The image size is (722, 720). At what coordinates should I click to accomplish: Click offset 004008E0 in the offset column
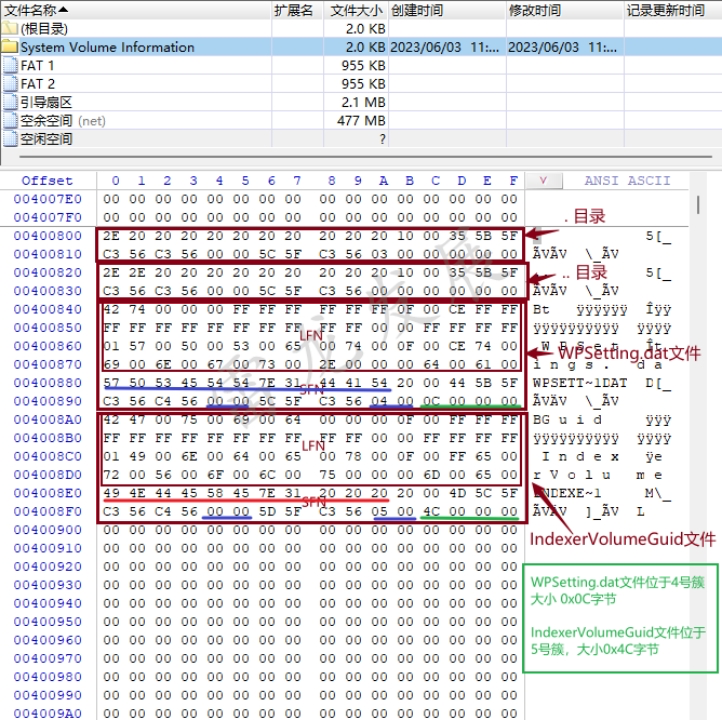pyautogui.click(x=47, y=494)
